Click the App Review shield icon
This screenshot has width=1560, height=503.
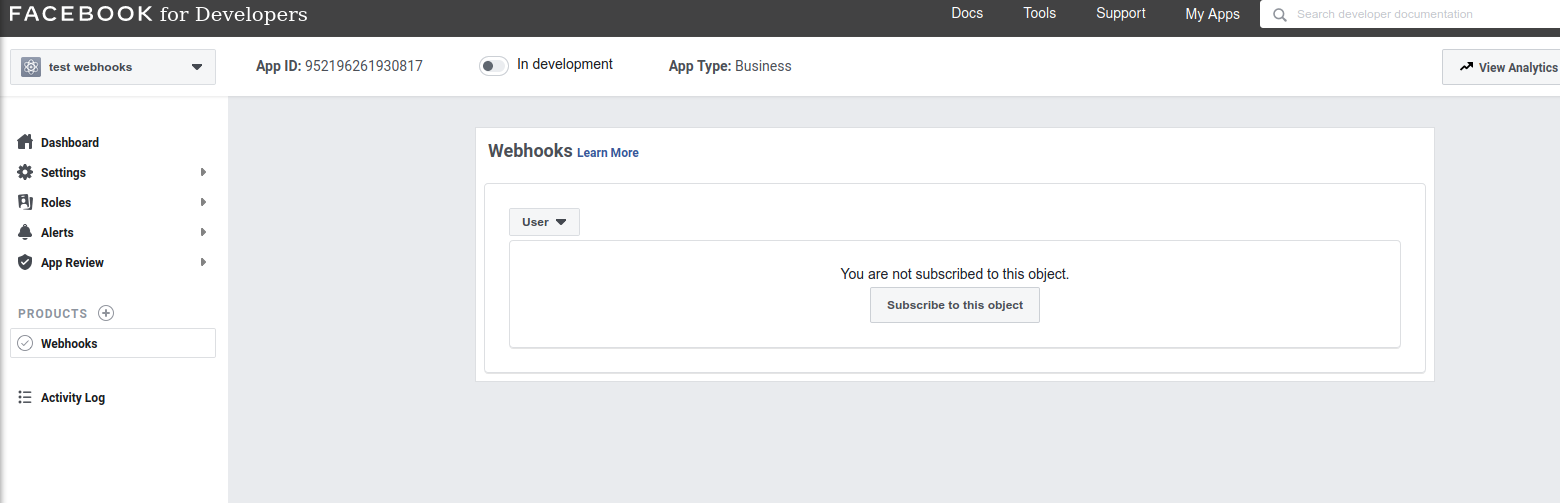[26, 262]
